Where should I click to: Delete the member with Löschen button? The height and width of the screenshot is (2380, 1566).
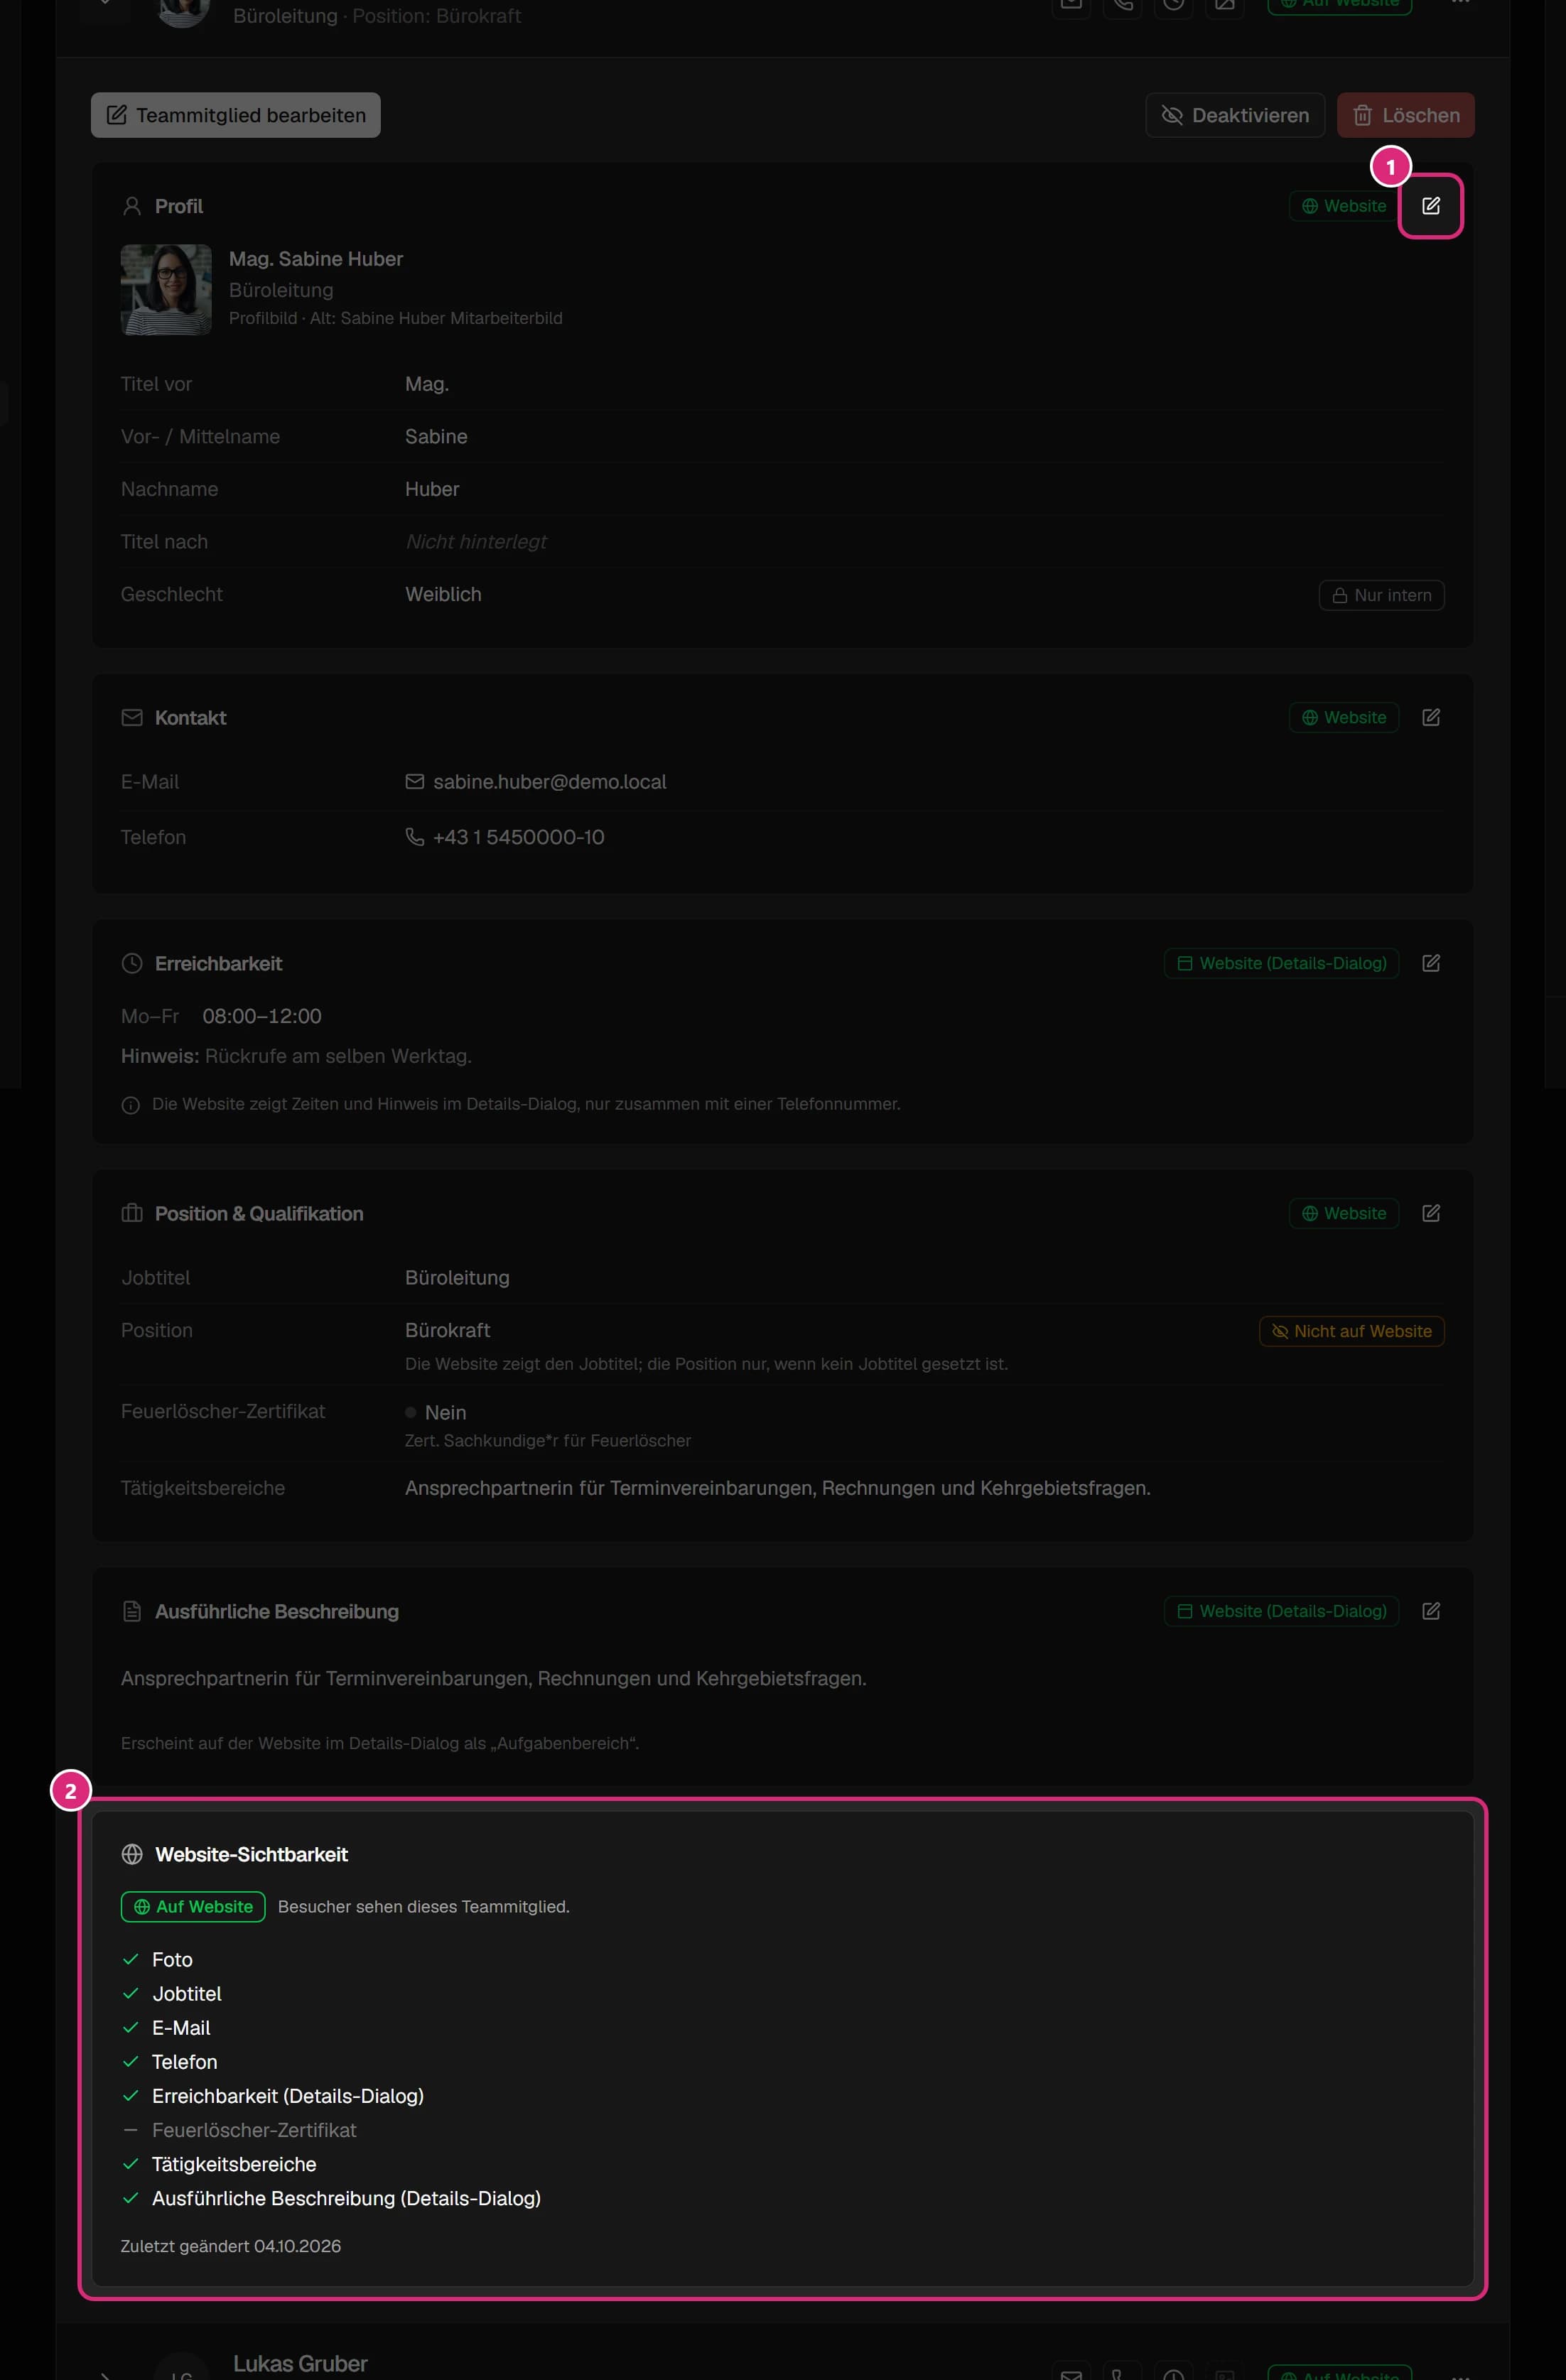tap(1405, 115)
